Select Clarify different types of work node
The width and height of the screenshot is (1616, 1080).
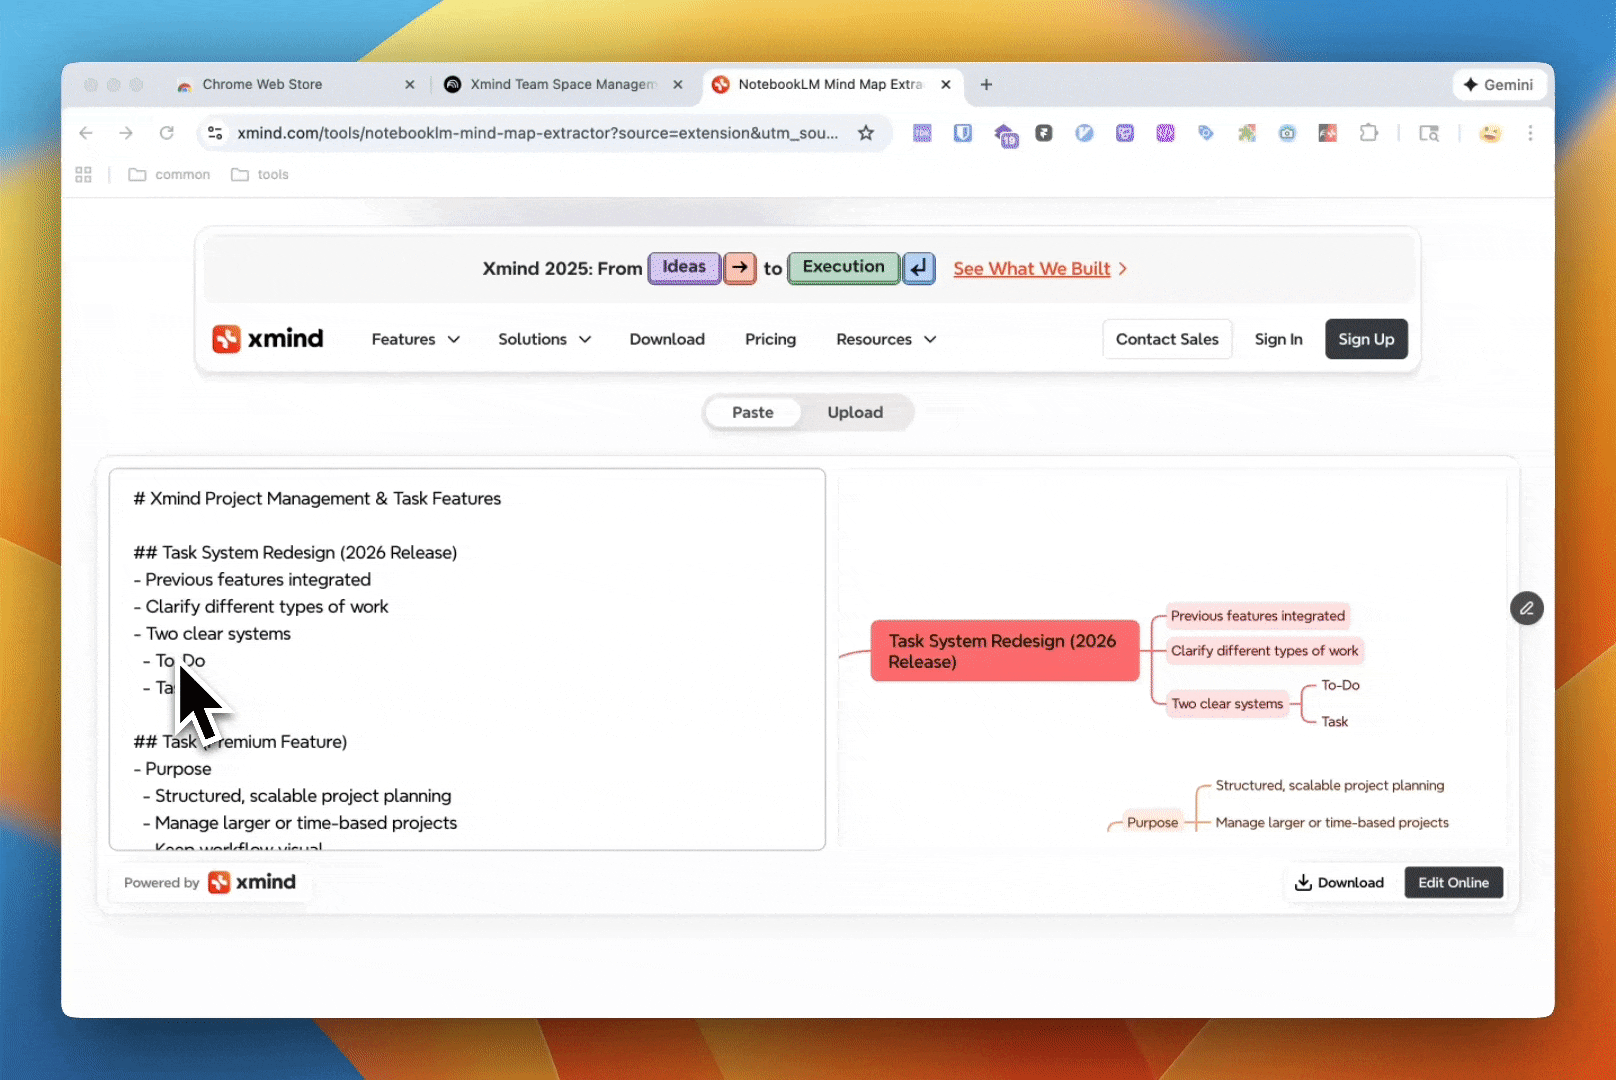(1265, 651)
